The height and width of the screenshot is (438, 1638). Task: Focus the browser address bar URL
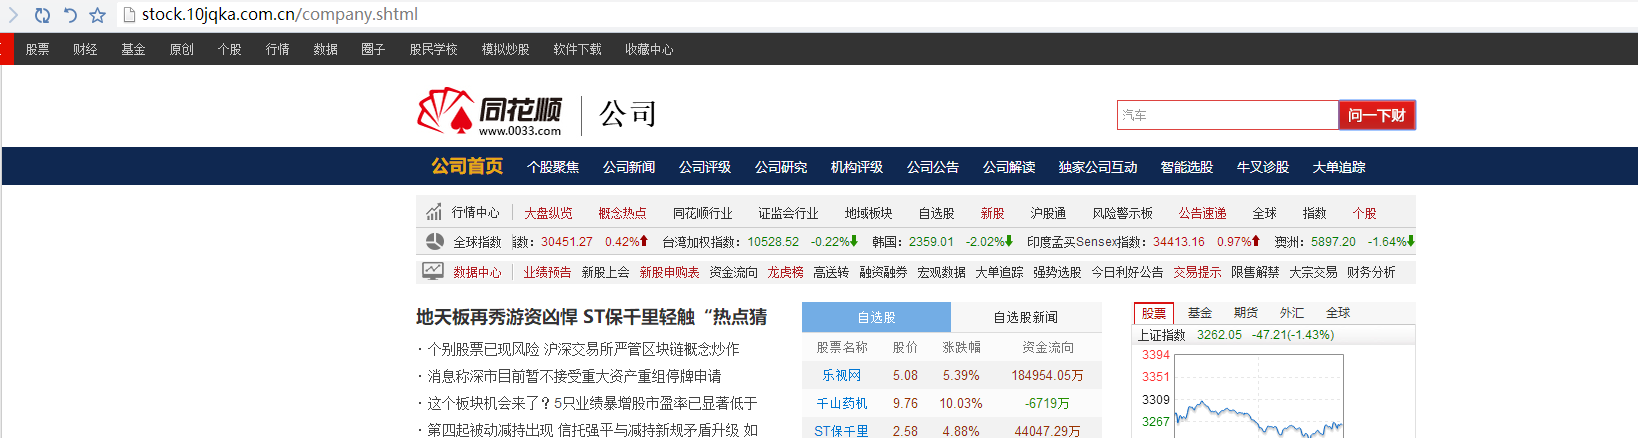click(280, 15)
